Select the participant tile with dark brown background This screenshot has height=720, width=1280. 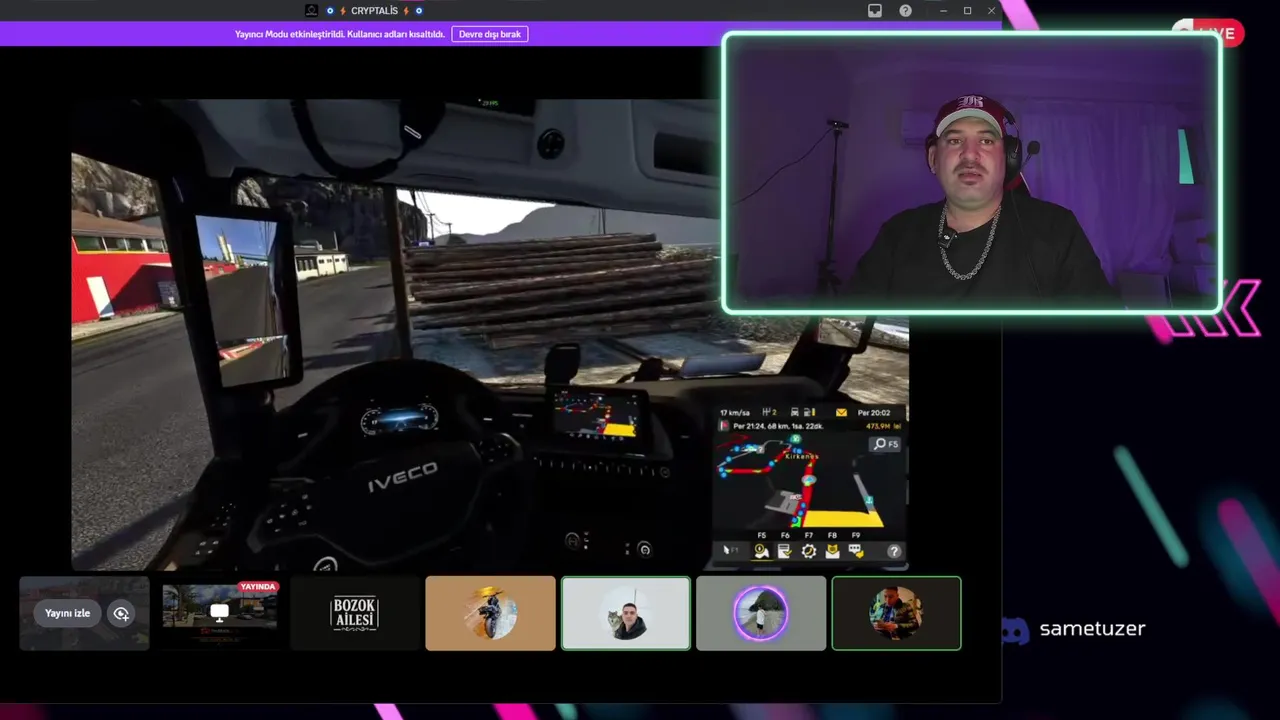point(896,613)
